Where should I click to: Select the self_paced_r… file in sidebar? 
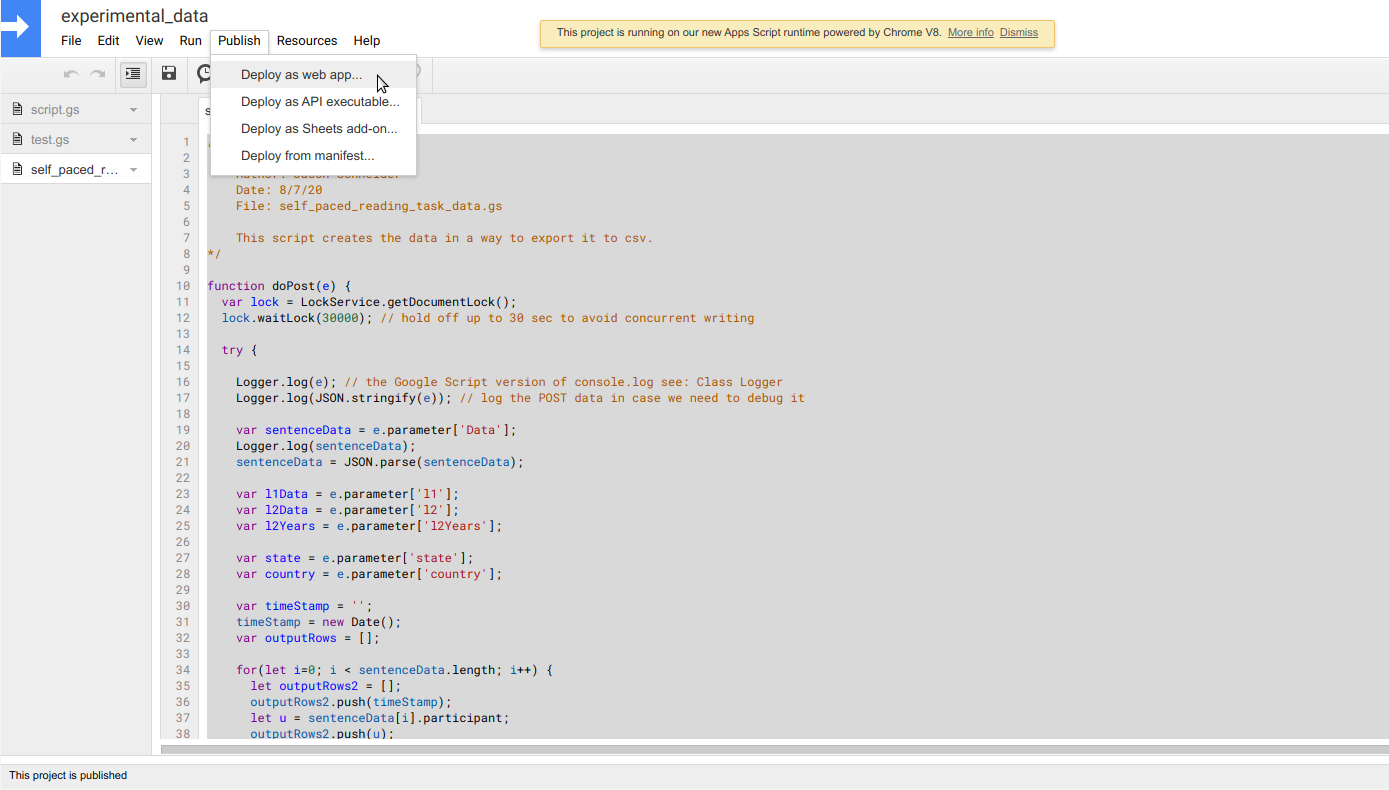[x=76, y=170]
